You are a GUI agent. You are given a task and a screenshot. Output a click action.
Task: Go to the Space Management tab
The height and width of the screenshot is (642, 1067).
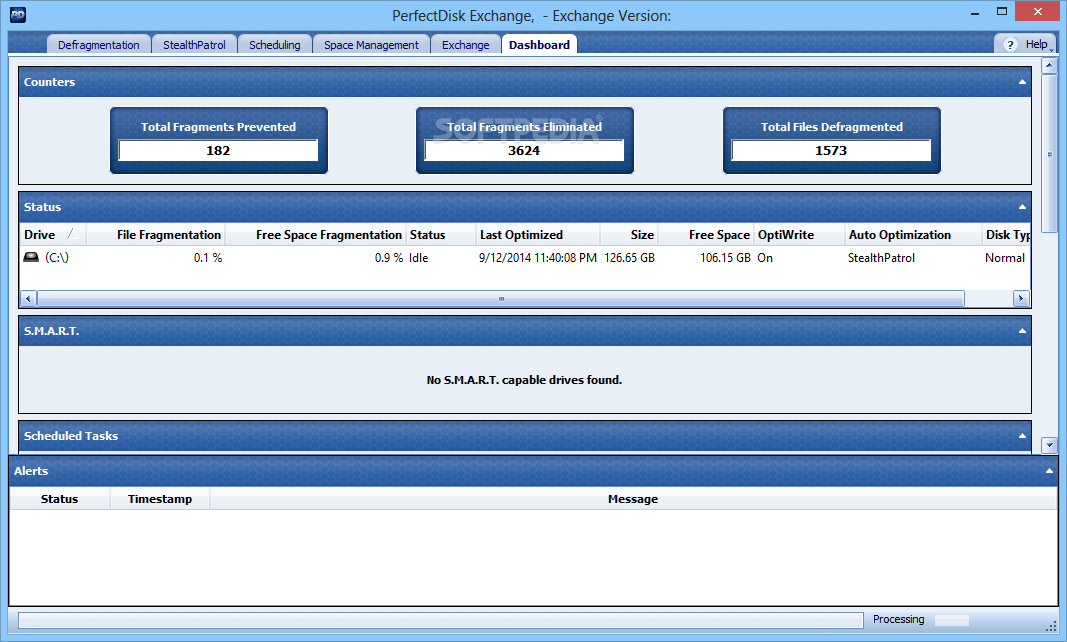tap(371, 45)
